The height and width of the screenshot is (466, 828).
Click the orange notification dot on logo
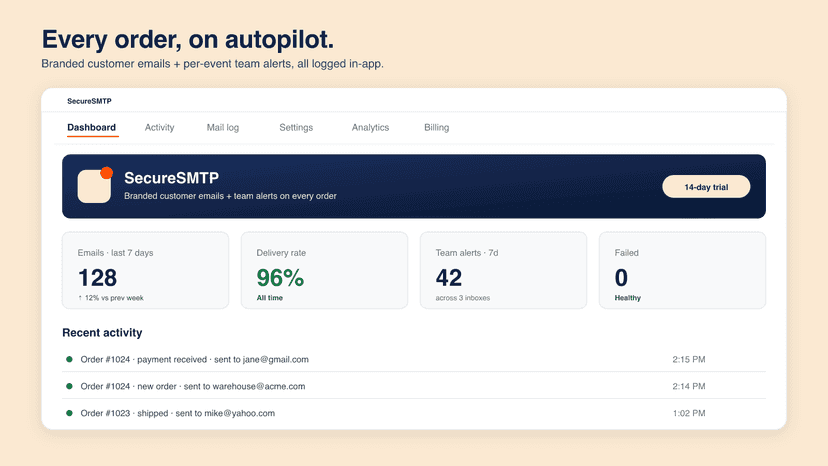(107, 173)
